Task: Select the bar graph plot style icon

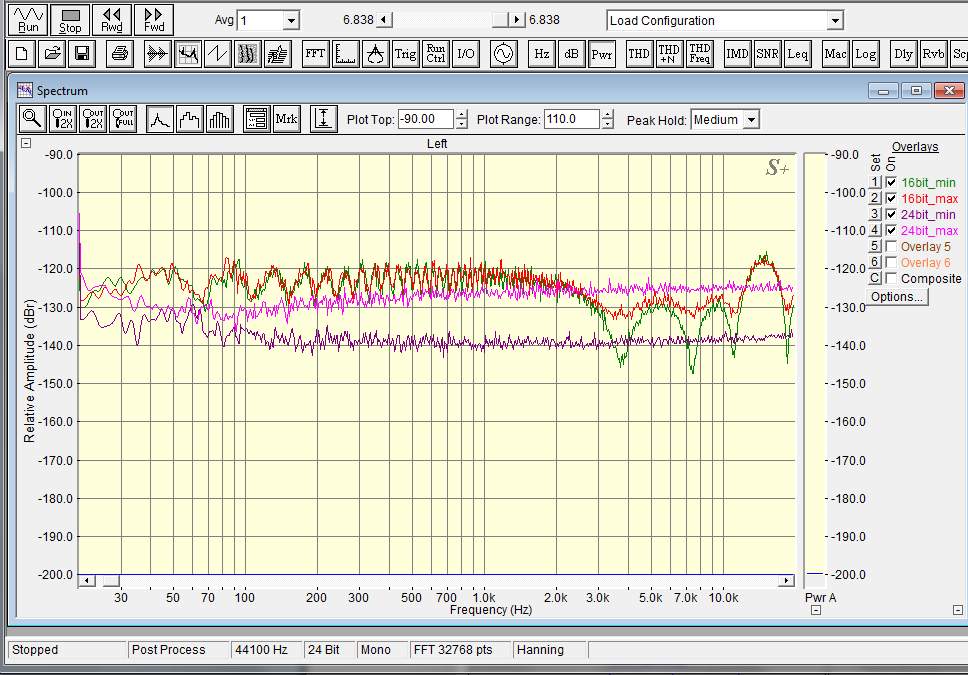Action: point(220,119)
